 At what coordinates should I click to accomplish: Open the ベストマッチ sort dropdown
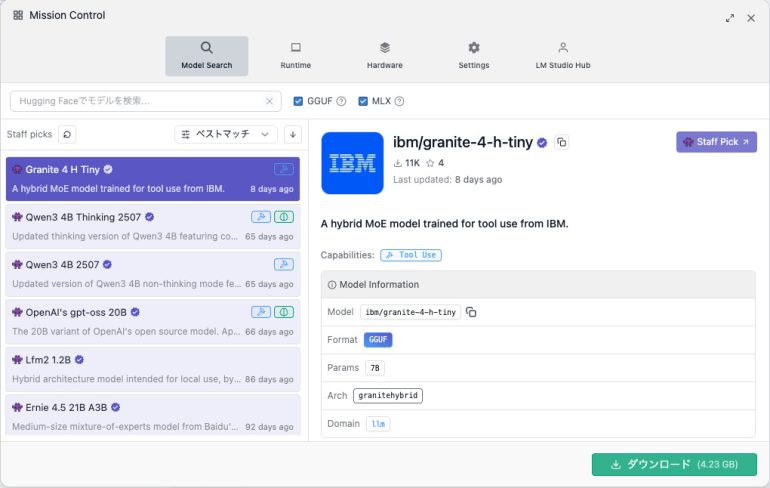pos(226,134)
